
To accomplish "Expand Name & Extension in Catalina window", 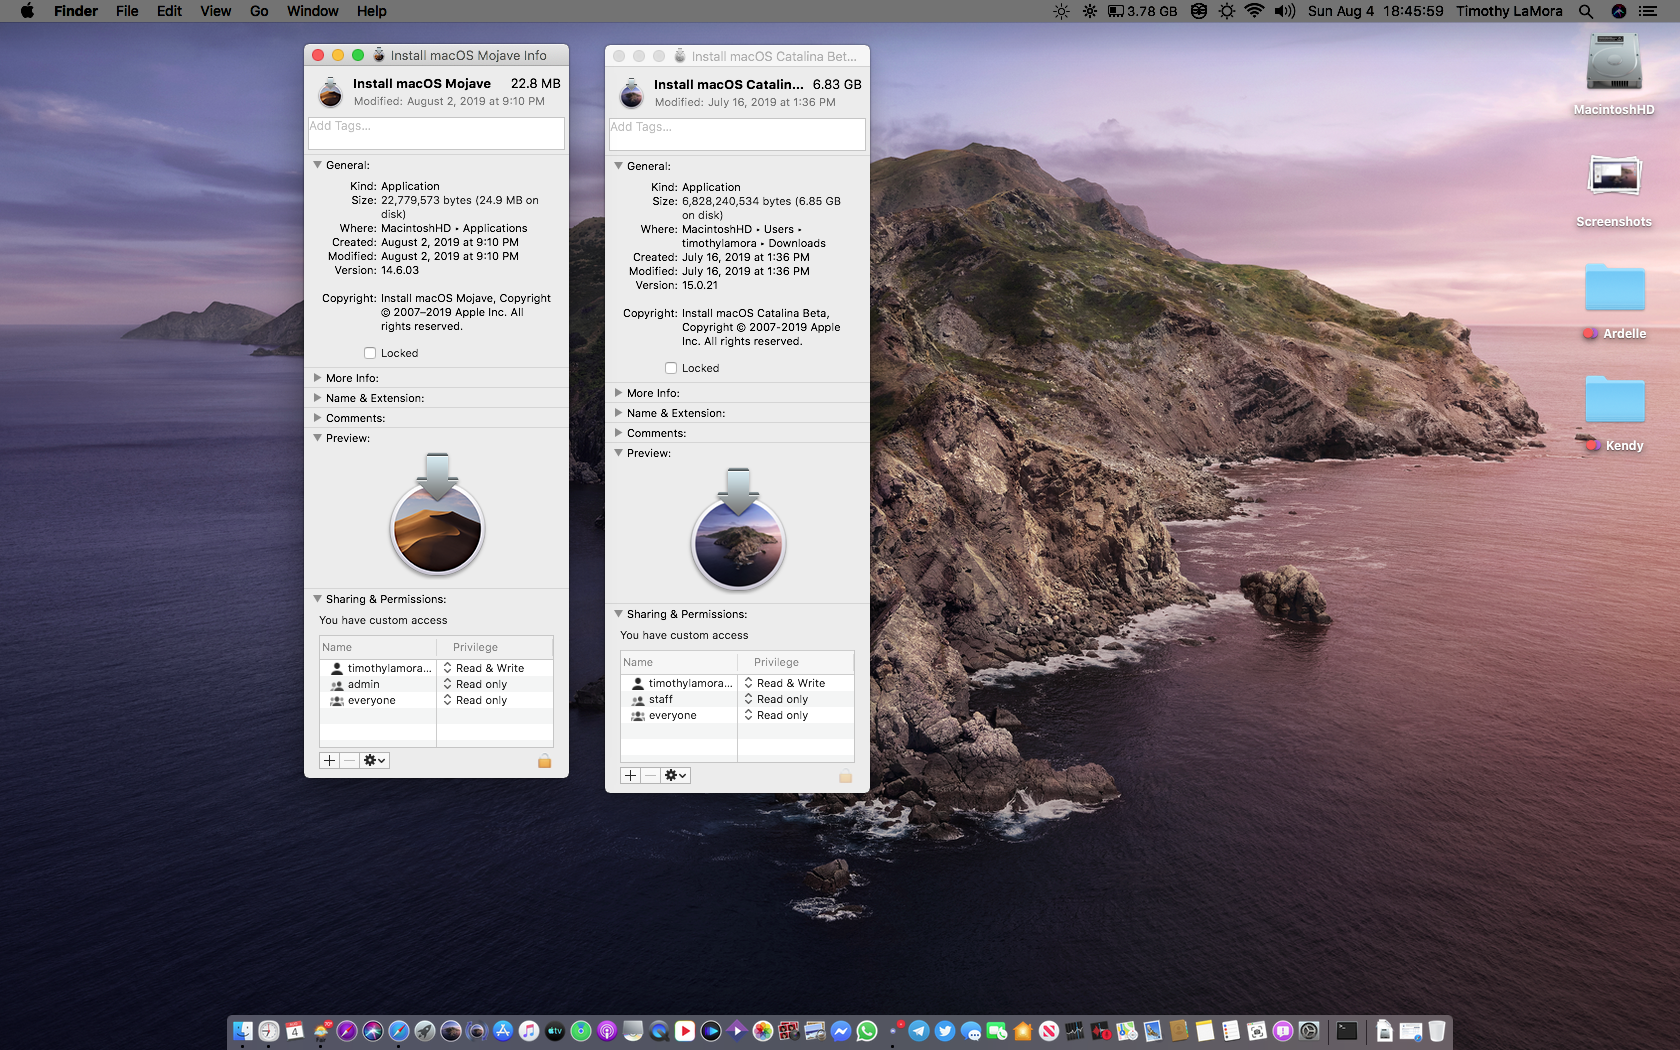I will (618, 413).
